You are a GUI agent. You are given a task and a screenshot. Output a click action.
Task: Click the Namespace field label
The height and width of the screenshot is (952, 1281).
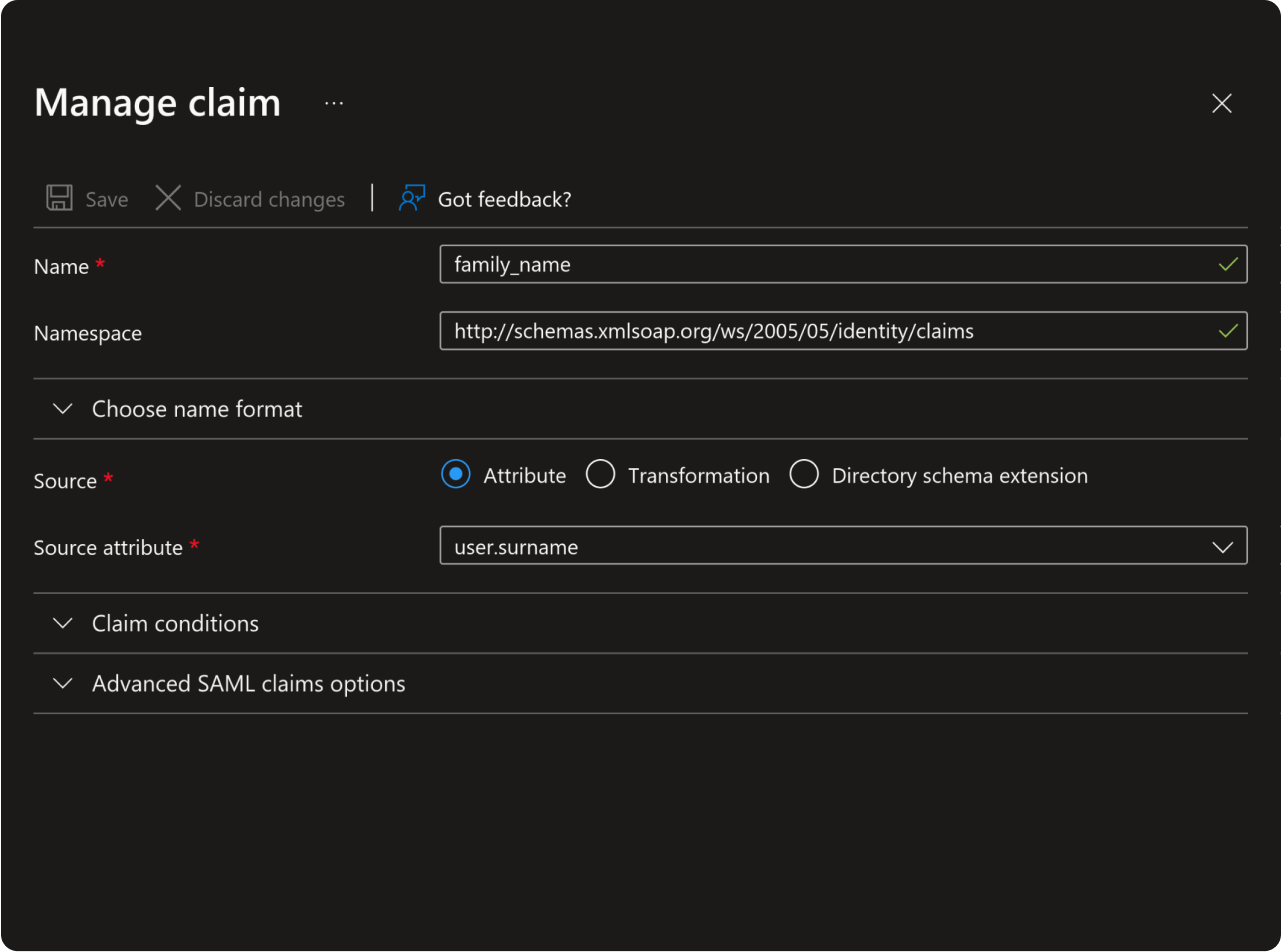tap(88, 334)
